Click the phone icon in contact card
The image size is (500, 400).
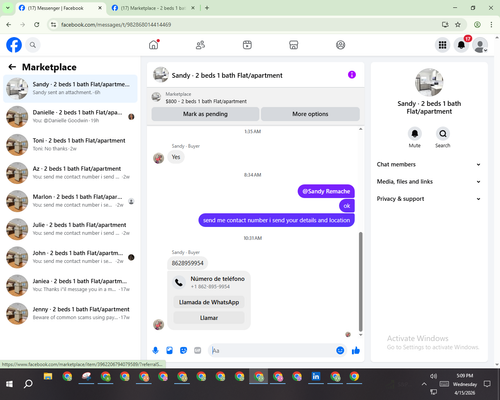179,283
